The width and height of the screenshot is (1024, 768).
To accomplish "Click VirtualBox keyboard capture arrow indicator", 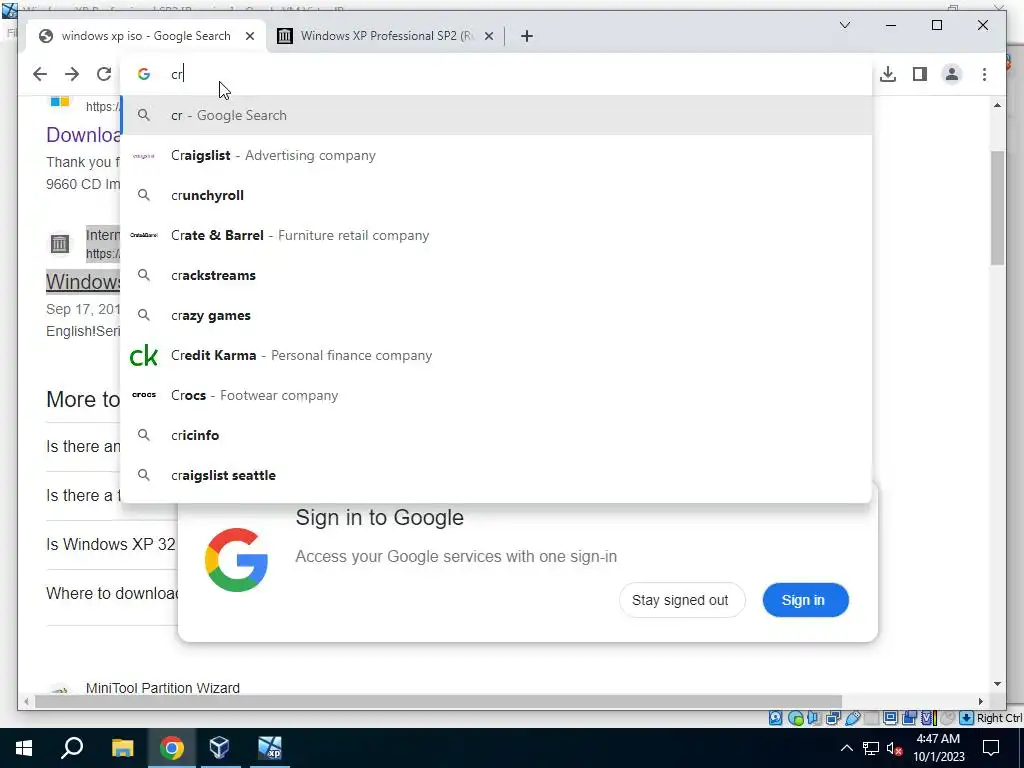I will pyautogui.click(x=966, y=718).
